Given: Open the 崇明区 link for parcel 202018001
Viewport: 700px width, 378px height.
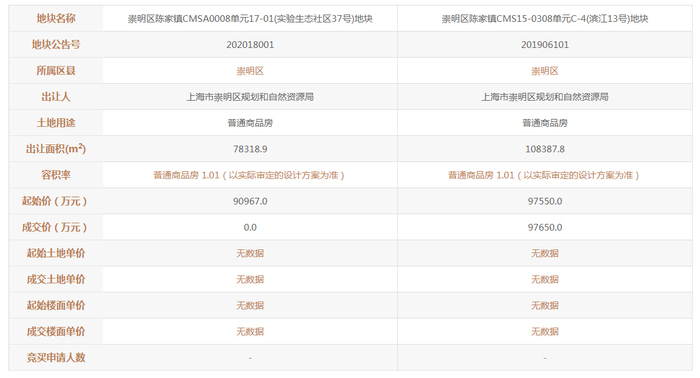Looking at the screenshot, I should pos(250,71).
